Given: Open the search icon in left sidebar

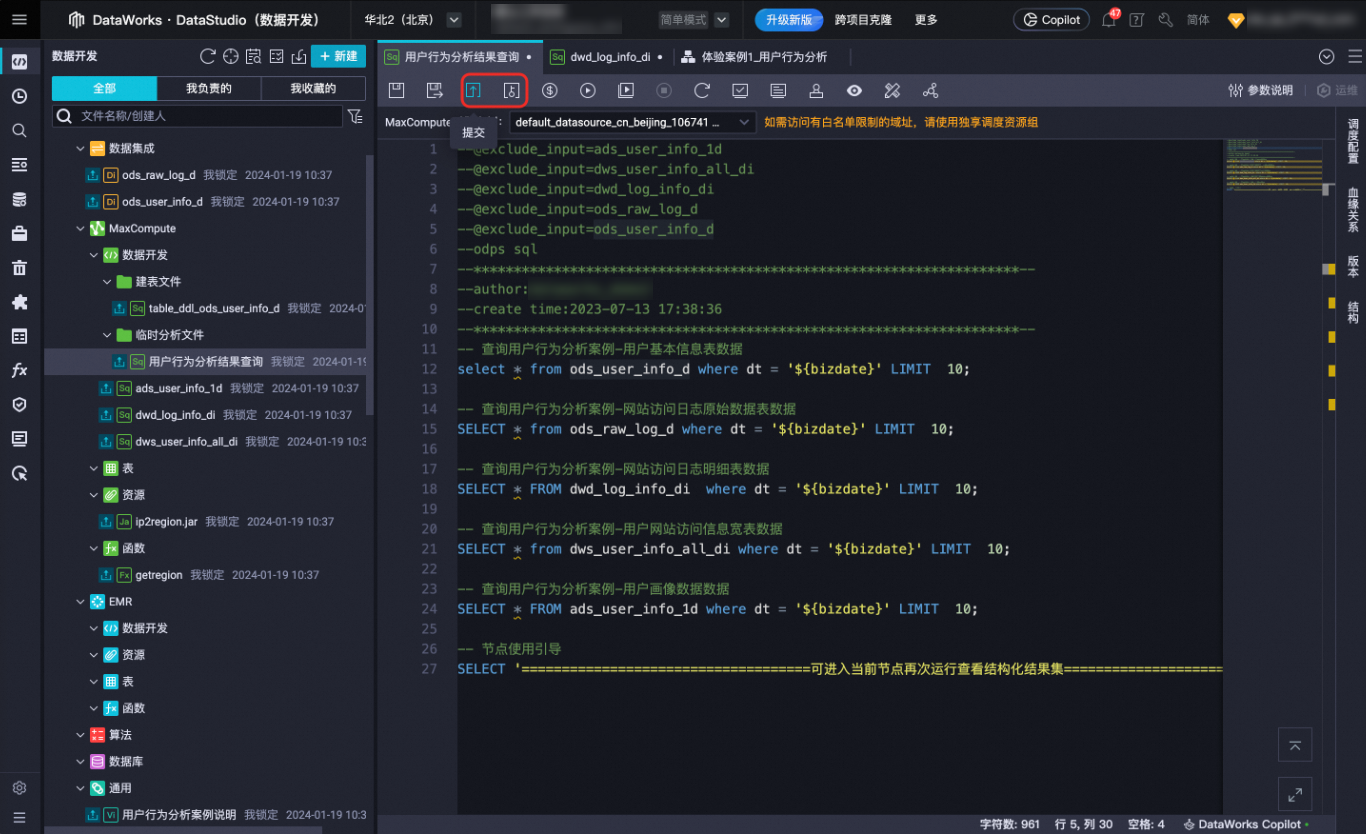Looking at the screenshot, I should coord(19,130).
